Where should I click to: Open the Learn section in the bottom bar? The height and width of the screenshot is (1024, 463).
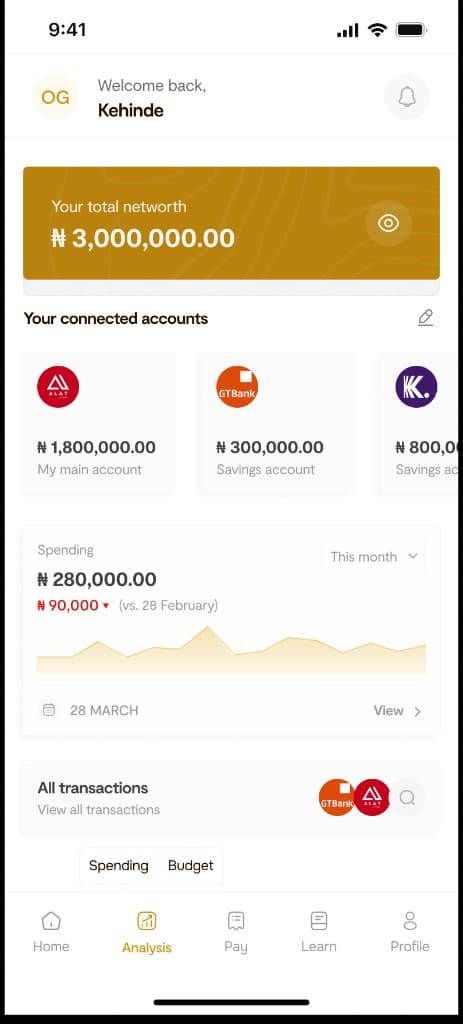(319, 932)
